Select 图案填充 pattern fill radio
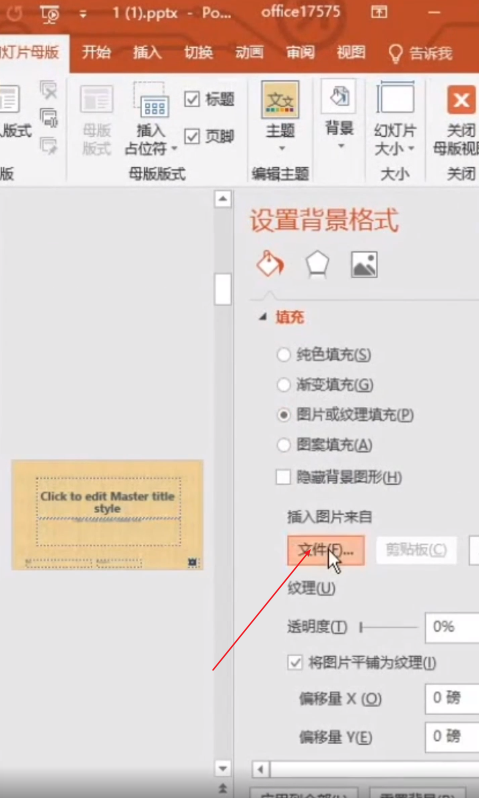The image size is (479, 798). pyautogui.click(x=283, y=445)
